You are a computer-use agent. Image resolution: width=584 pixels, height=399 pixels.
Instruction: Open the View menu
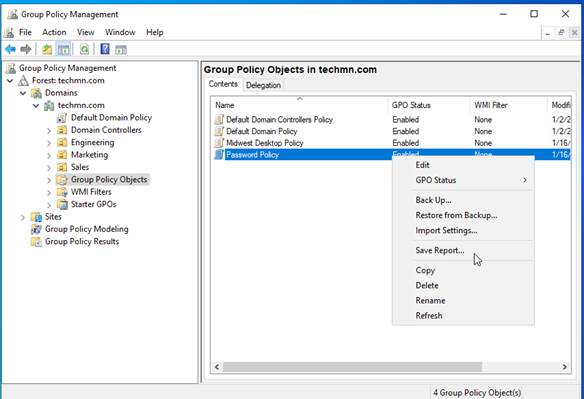(x=86, y=32)
